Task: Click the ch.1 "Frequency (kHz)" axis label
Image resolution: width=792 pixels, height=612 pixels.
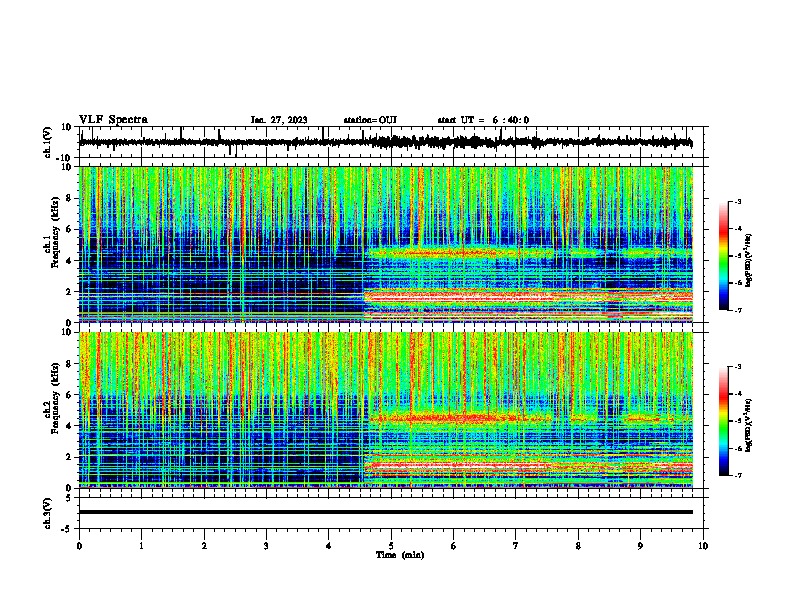Action: [55, 233]
